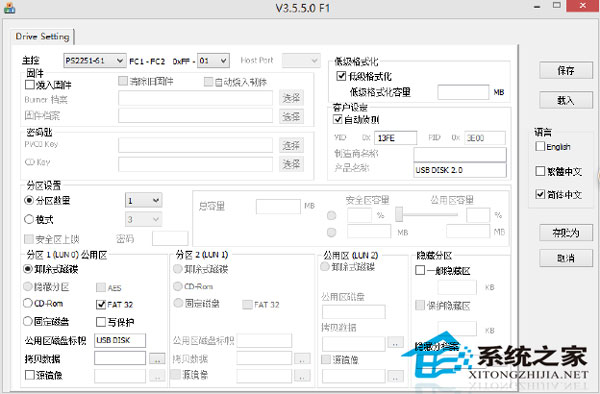Click the 保存 button
600x394 pixels.
[x=566, y=70]
